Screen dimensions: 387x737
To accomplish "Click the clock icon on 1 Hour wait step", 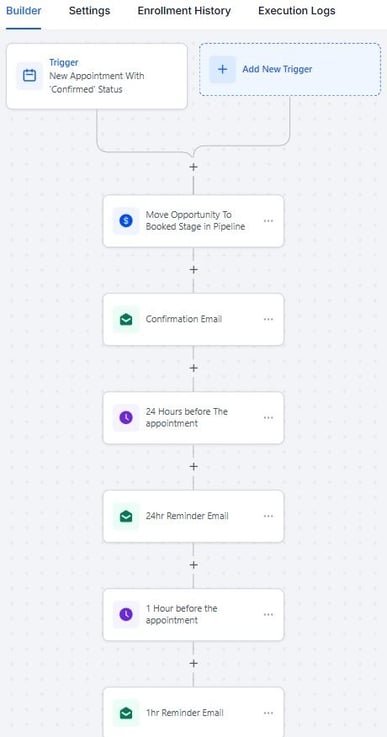I will [126, 614].
